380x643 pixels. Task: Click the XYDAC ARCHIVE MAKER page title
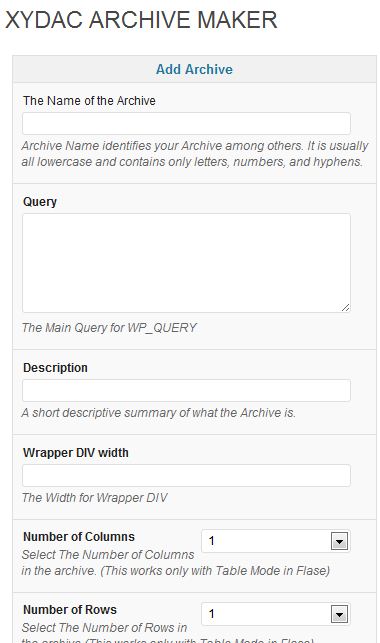[x=141, y=20]
